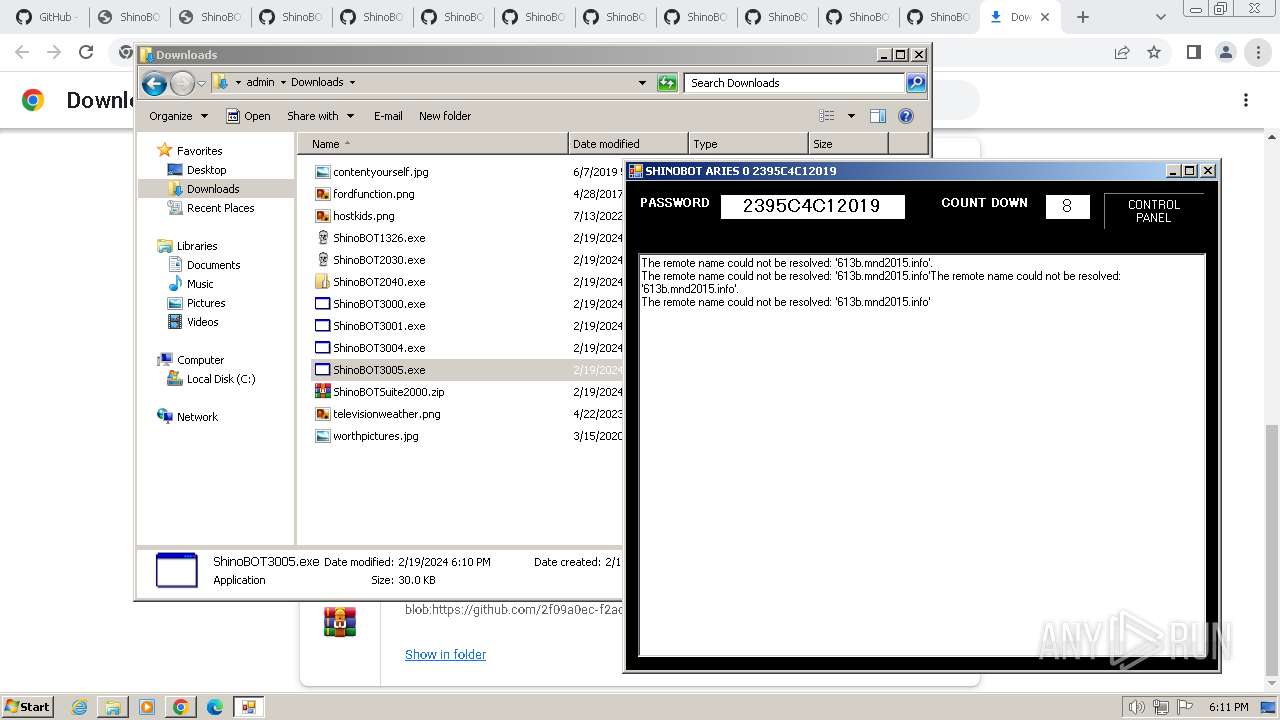The height and width of the screenshot is (720, 1280).
Task: Switch to the ShinoBOT taskbar button
Action: [248, 707]
